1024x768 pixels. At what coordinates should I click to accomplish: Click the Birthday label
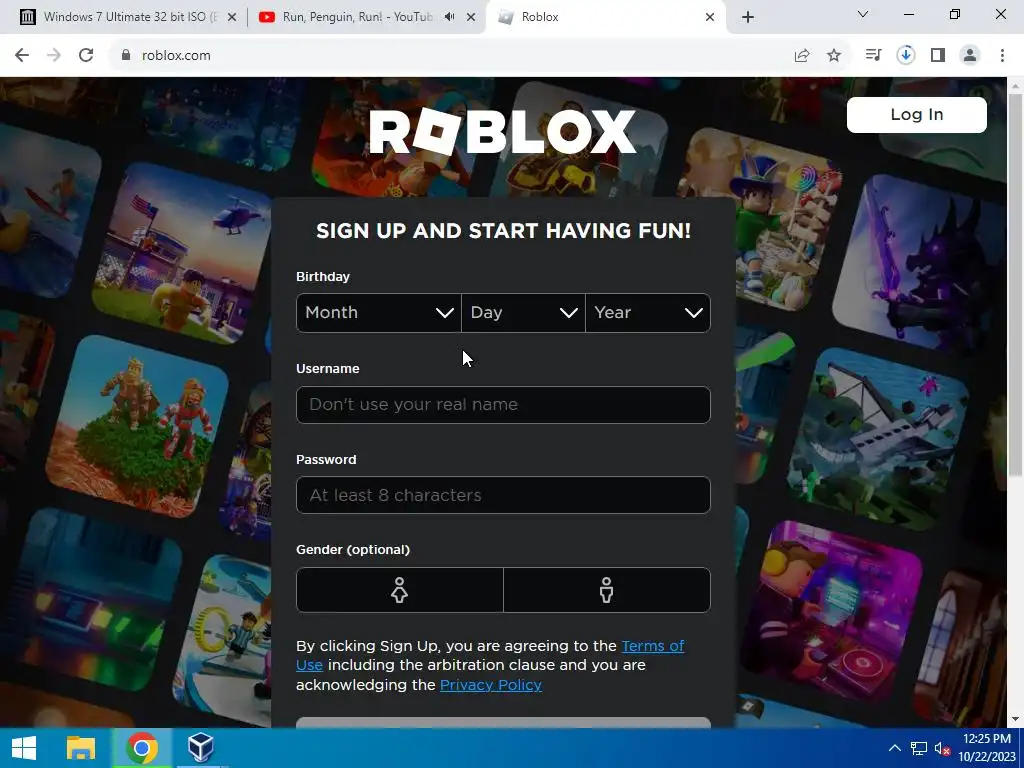[323, 277]
